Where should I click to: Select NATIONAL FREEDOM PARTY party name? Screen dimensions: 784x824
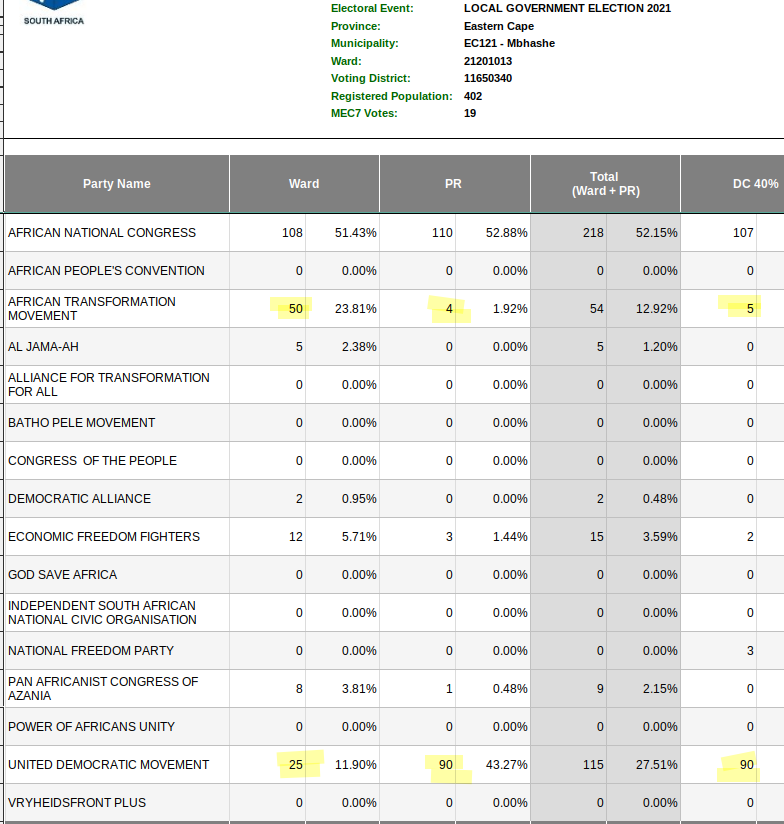pos(91,651)
